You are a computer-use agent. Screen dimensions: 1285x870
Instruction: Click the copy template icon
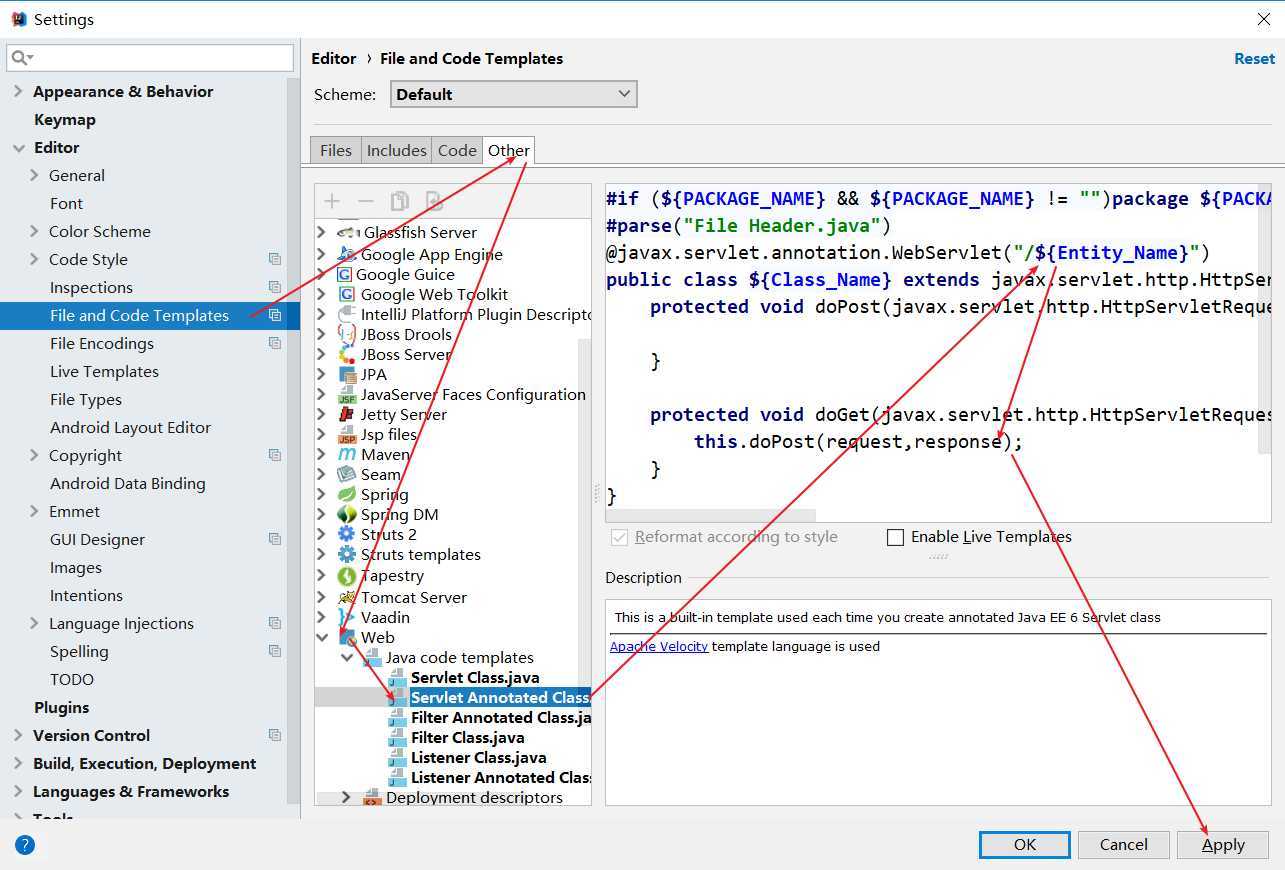(400, 201)
